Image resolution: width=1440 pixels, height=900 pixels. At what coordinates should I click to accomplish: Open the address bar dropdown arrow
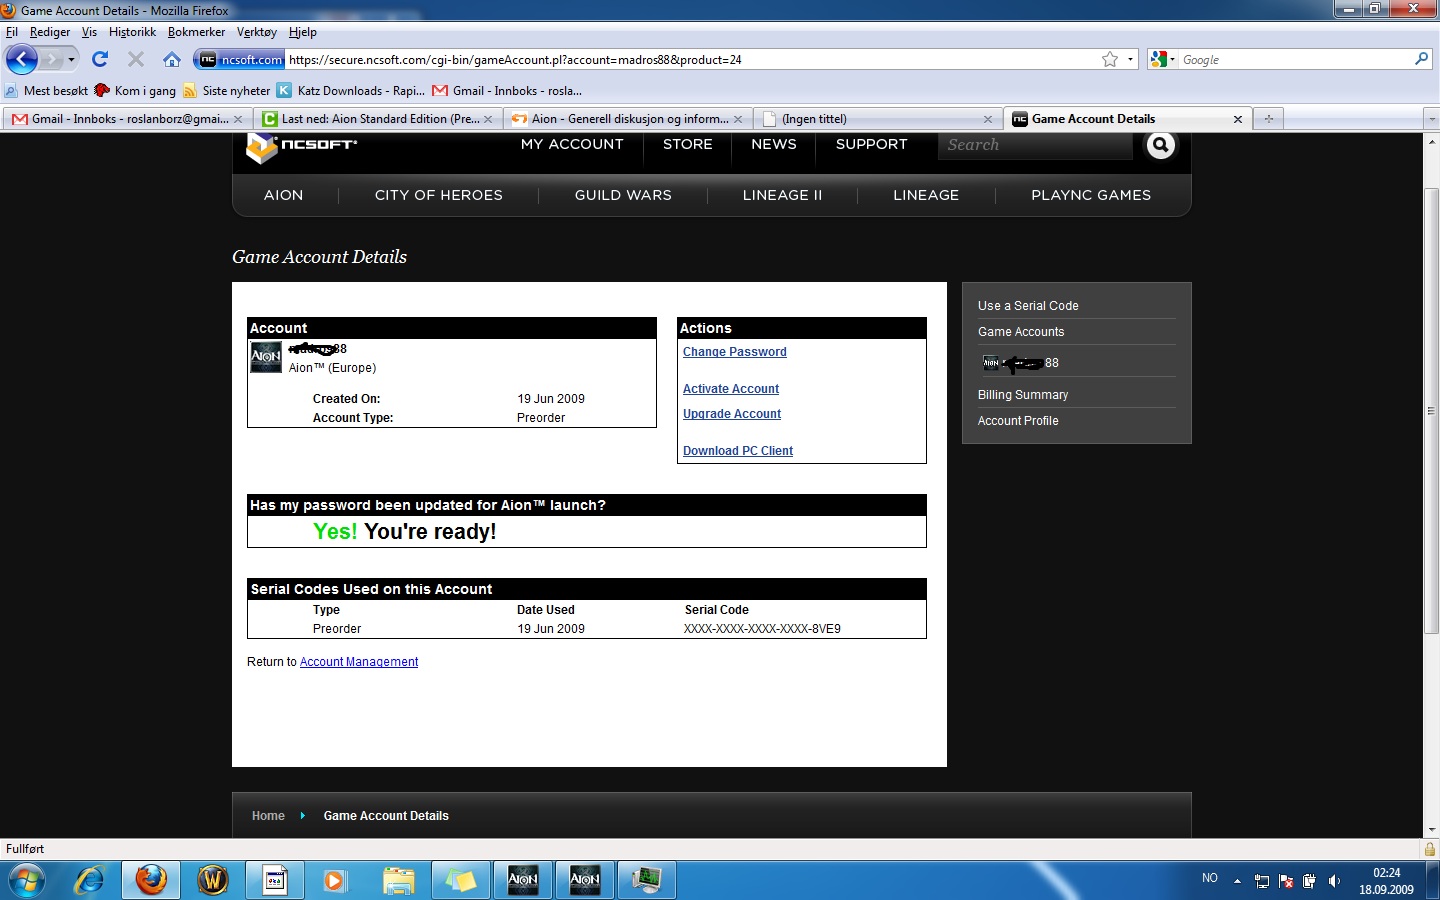[x=1131, y=59]
